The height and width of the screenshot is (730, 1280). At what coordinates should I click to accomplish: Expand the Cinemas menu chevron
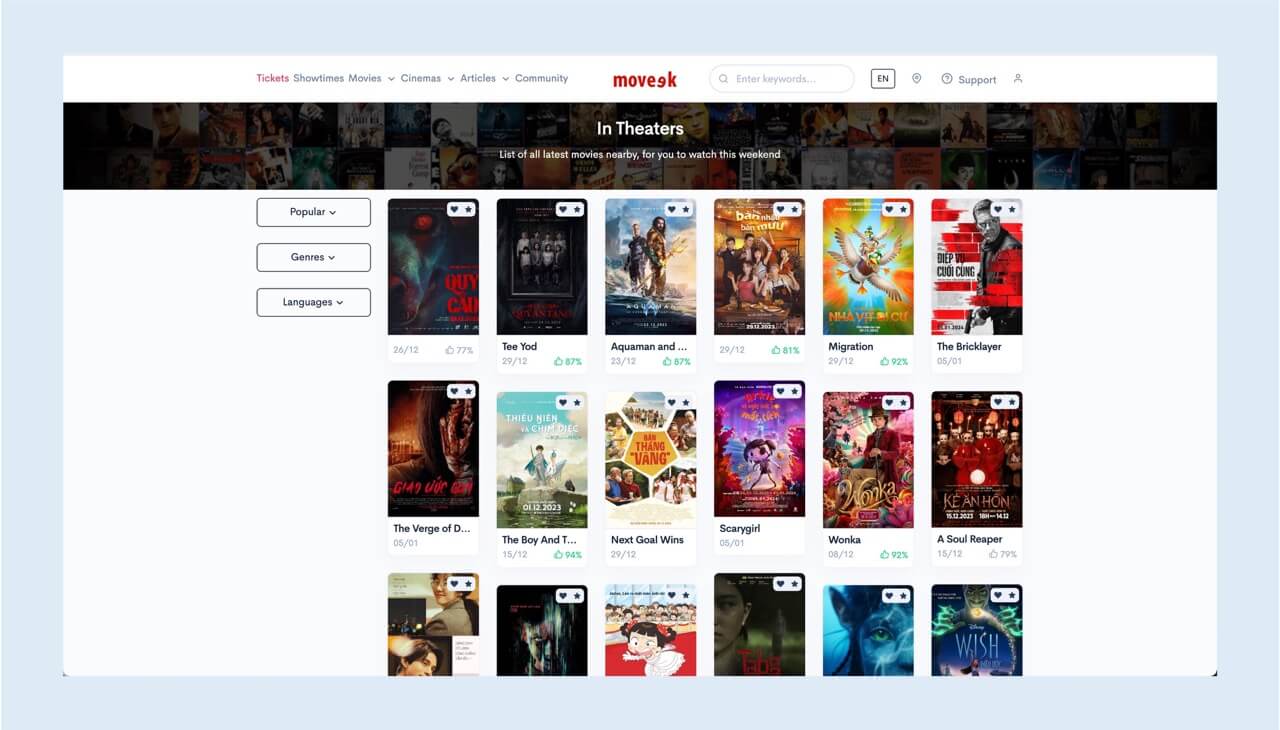[x=451, y=79]
